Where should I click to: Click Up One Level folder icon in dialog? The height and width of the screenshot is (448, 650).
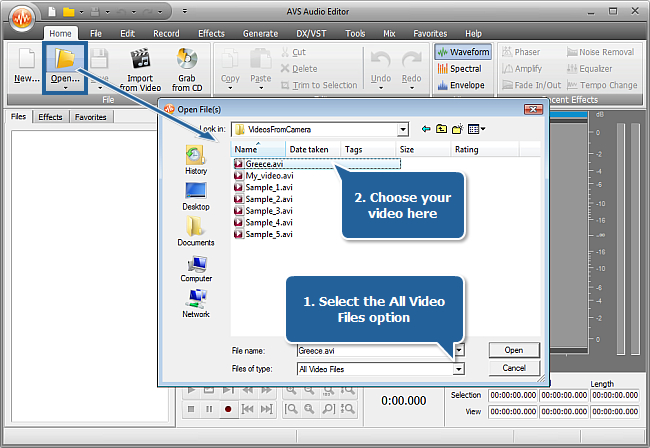[441, 129]
